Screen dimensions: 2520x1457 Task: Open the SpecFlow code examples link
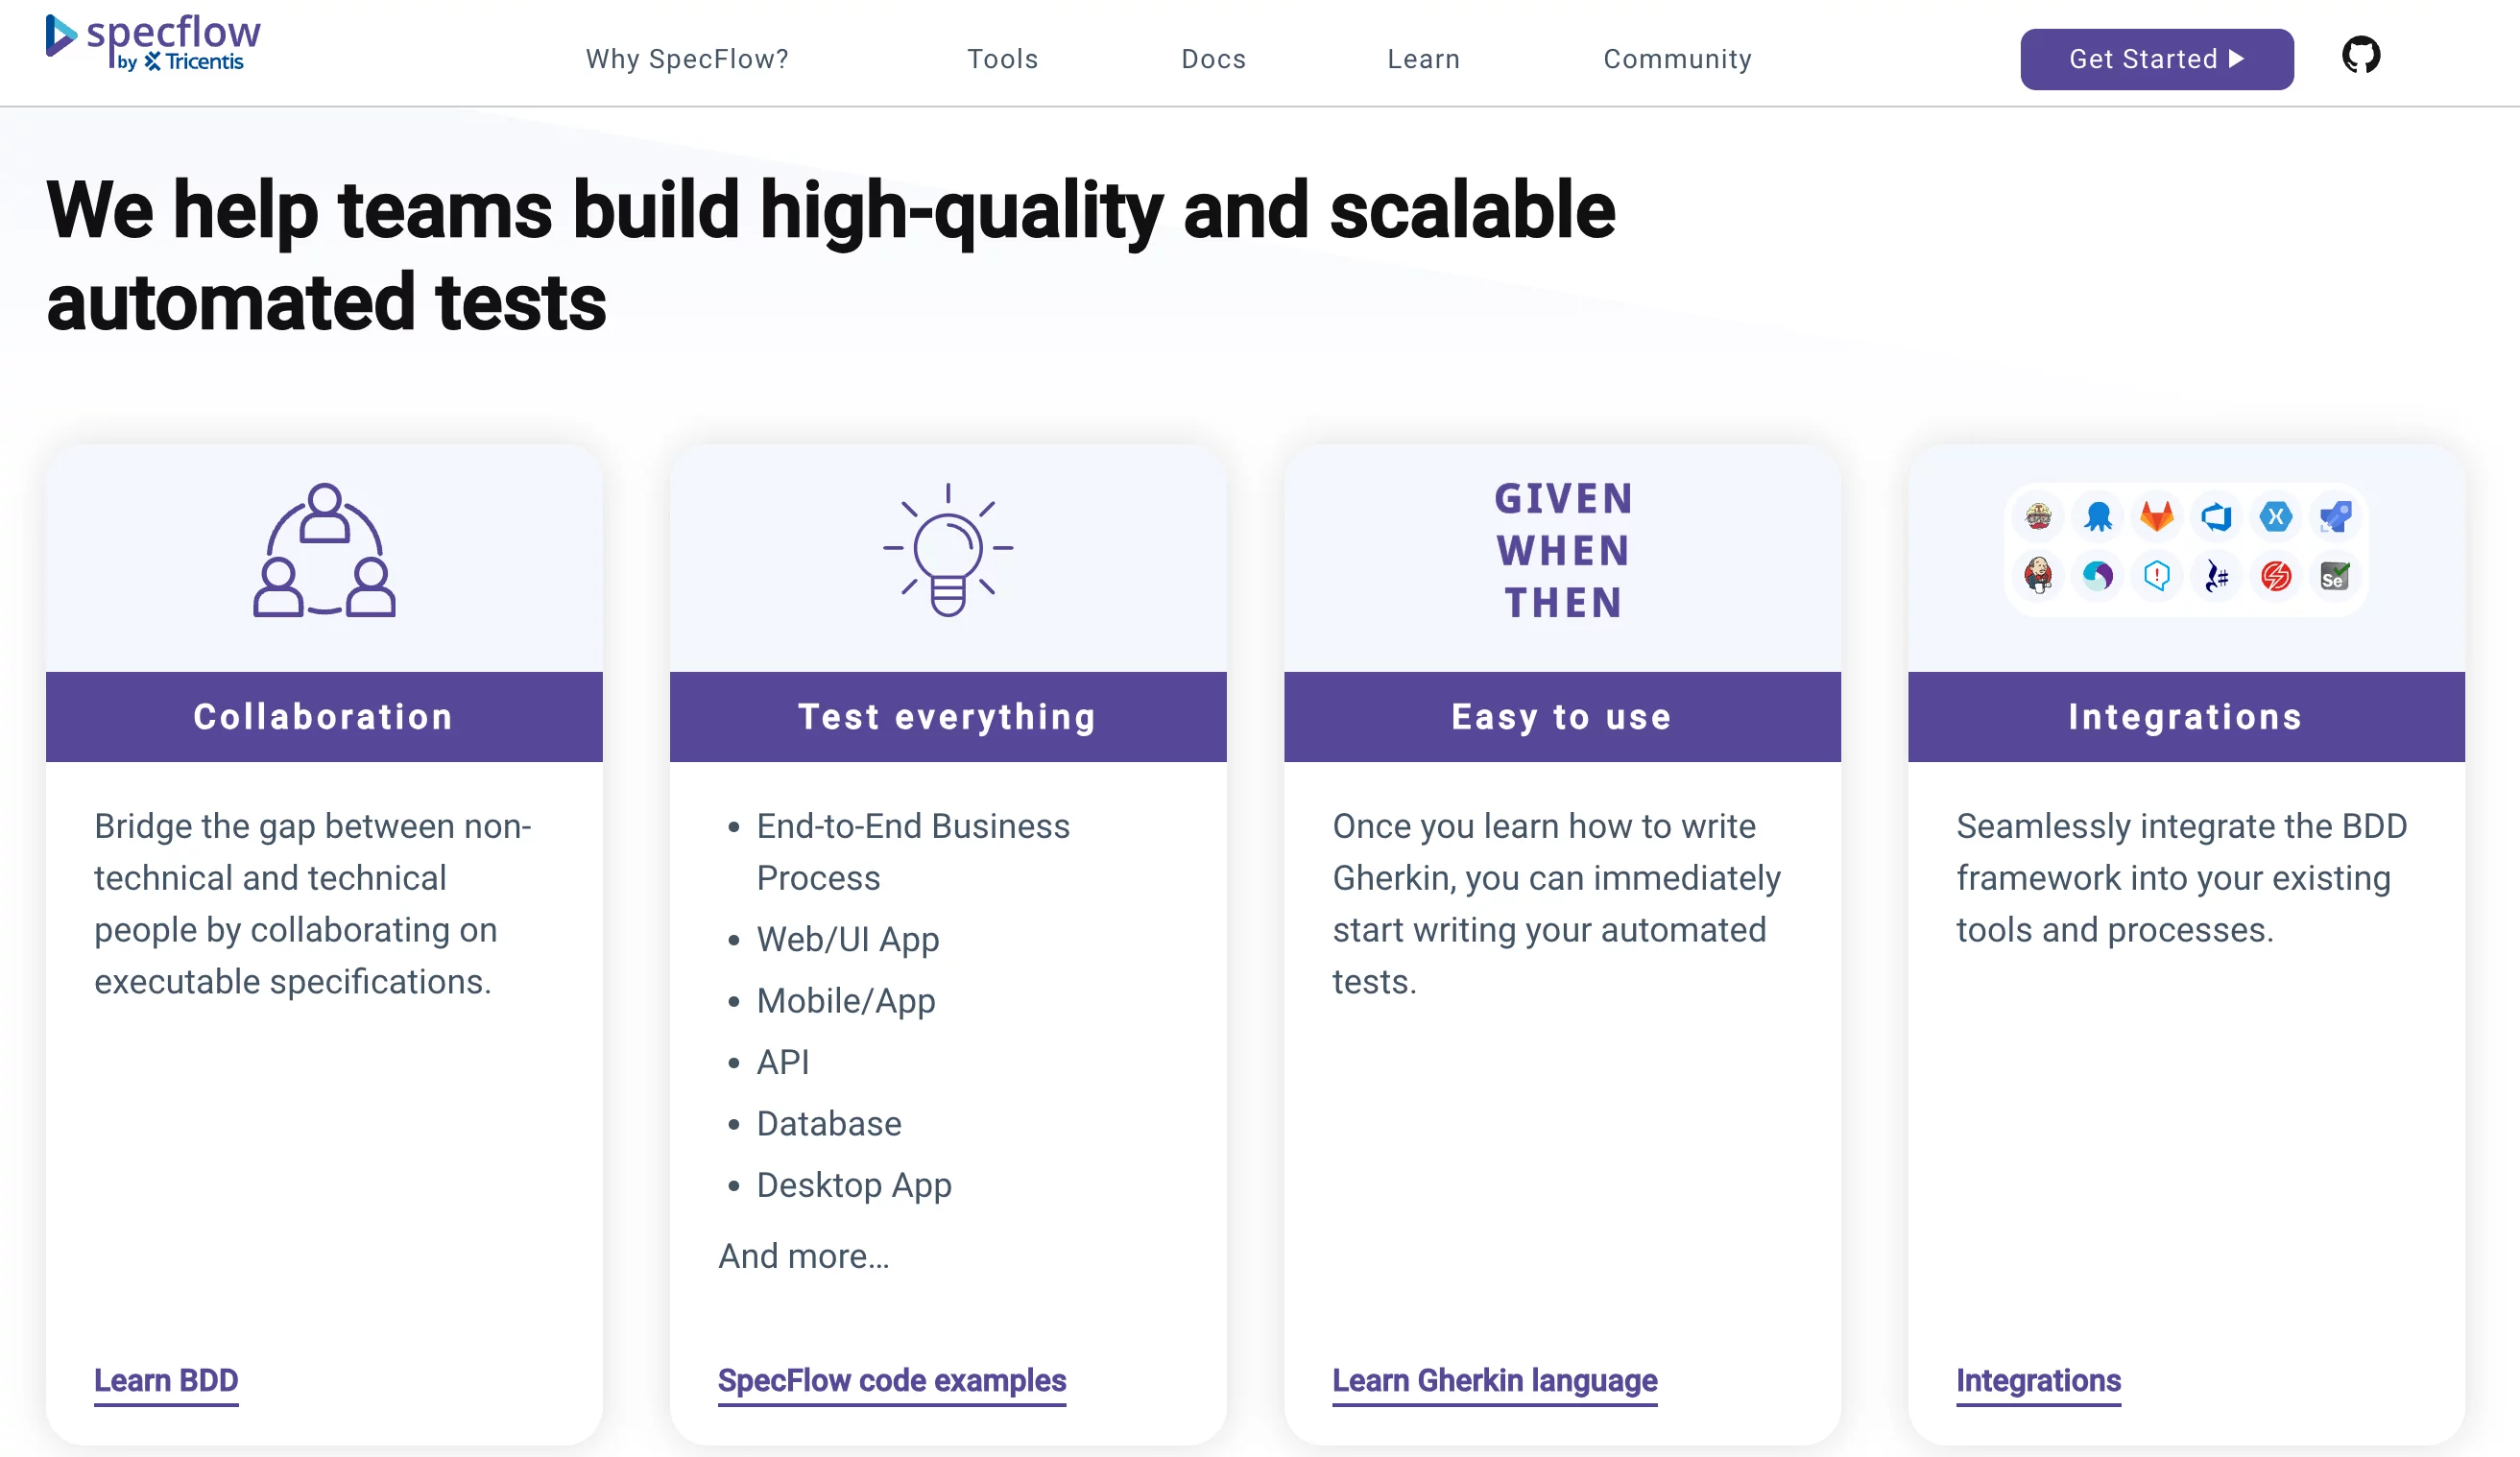(891, 1380)
